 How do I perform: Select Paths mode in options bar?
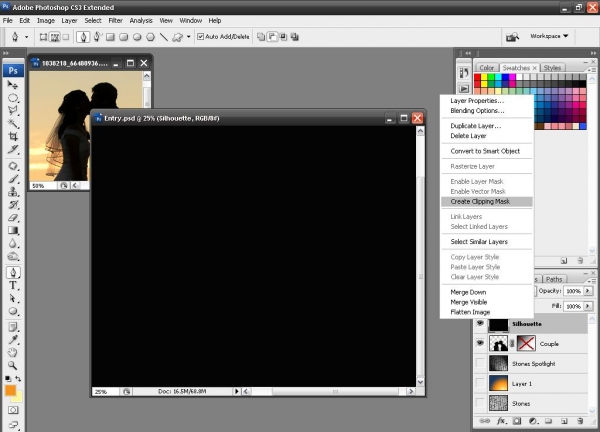[55, 37]
